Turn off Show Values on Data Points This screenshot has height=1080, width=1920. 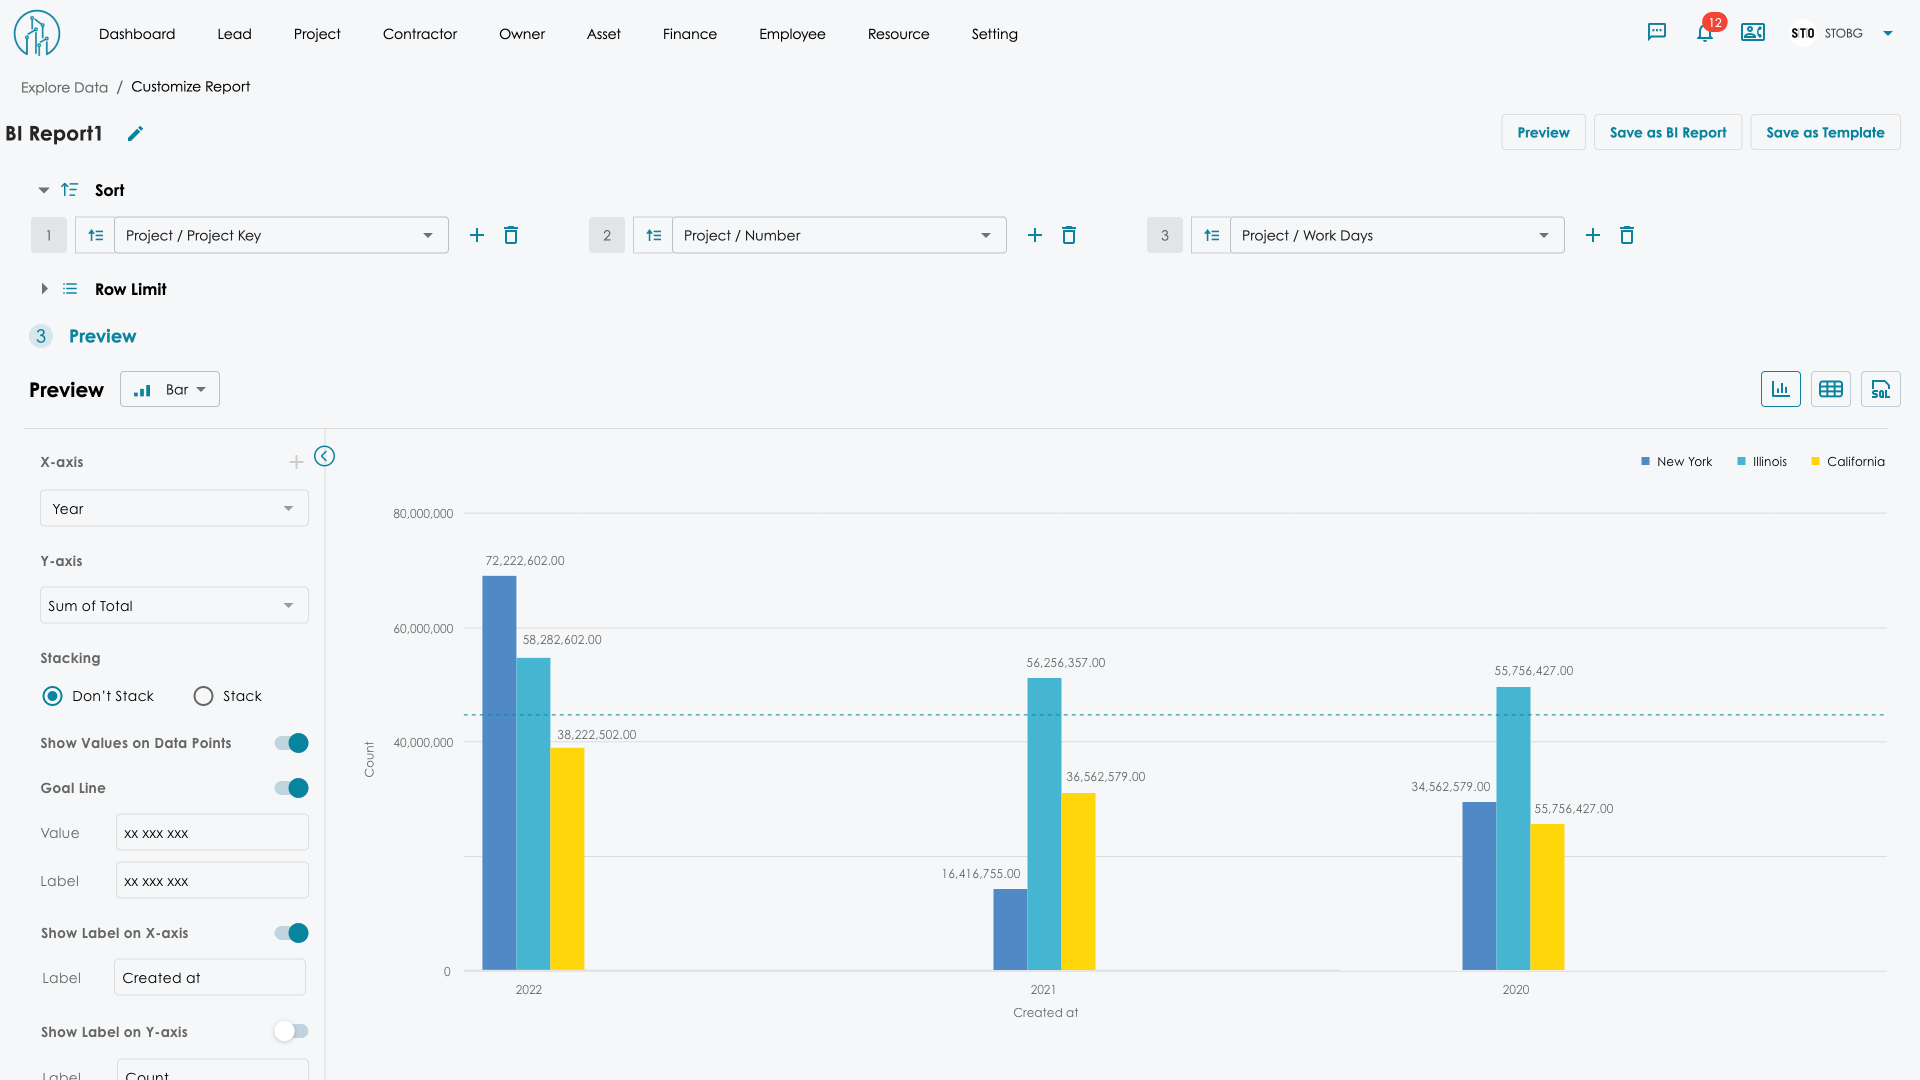coord(291,743)
